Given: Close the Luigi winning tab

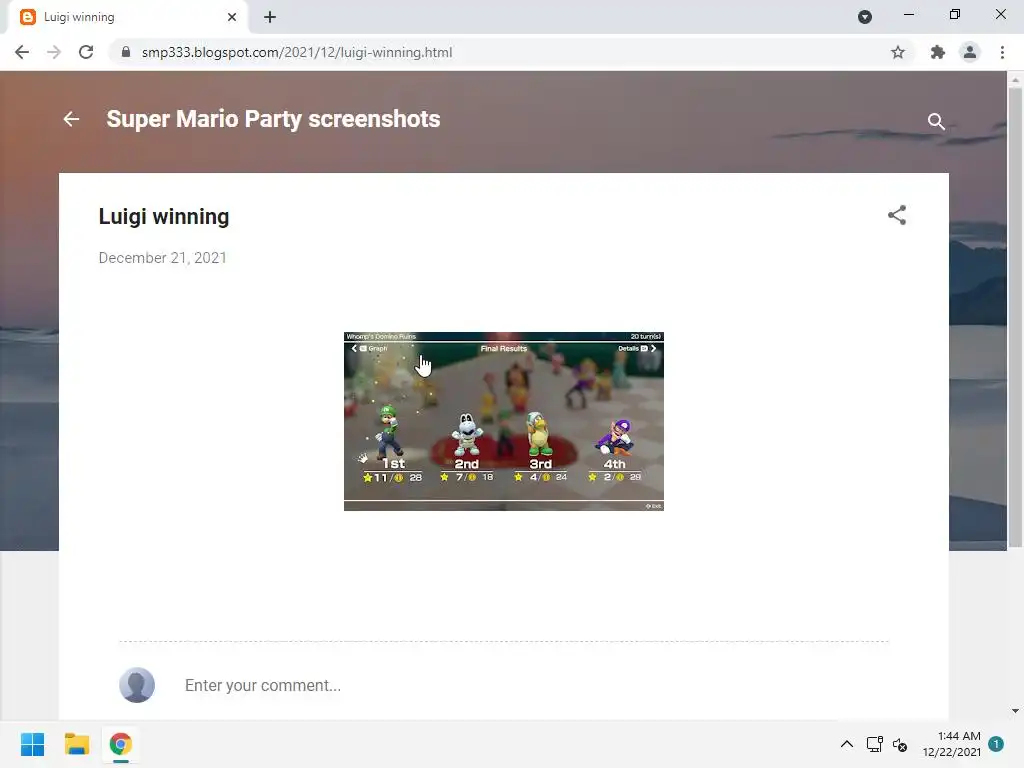Looking at the screenshot, I should (232, 17).
